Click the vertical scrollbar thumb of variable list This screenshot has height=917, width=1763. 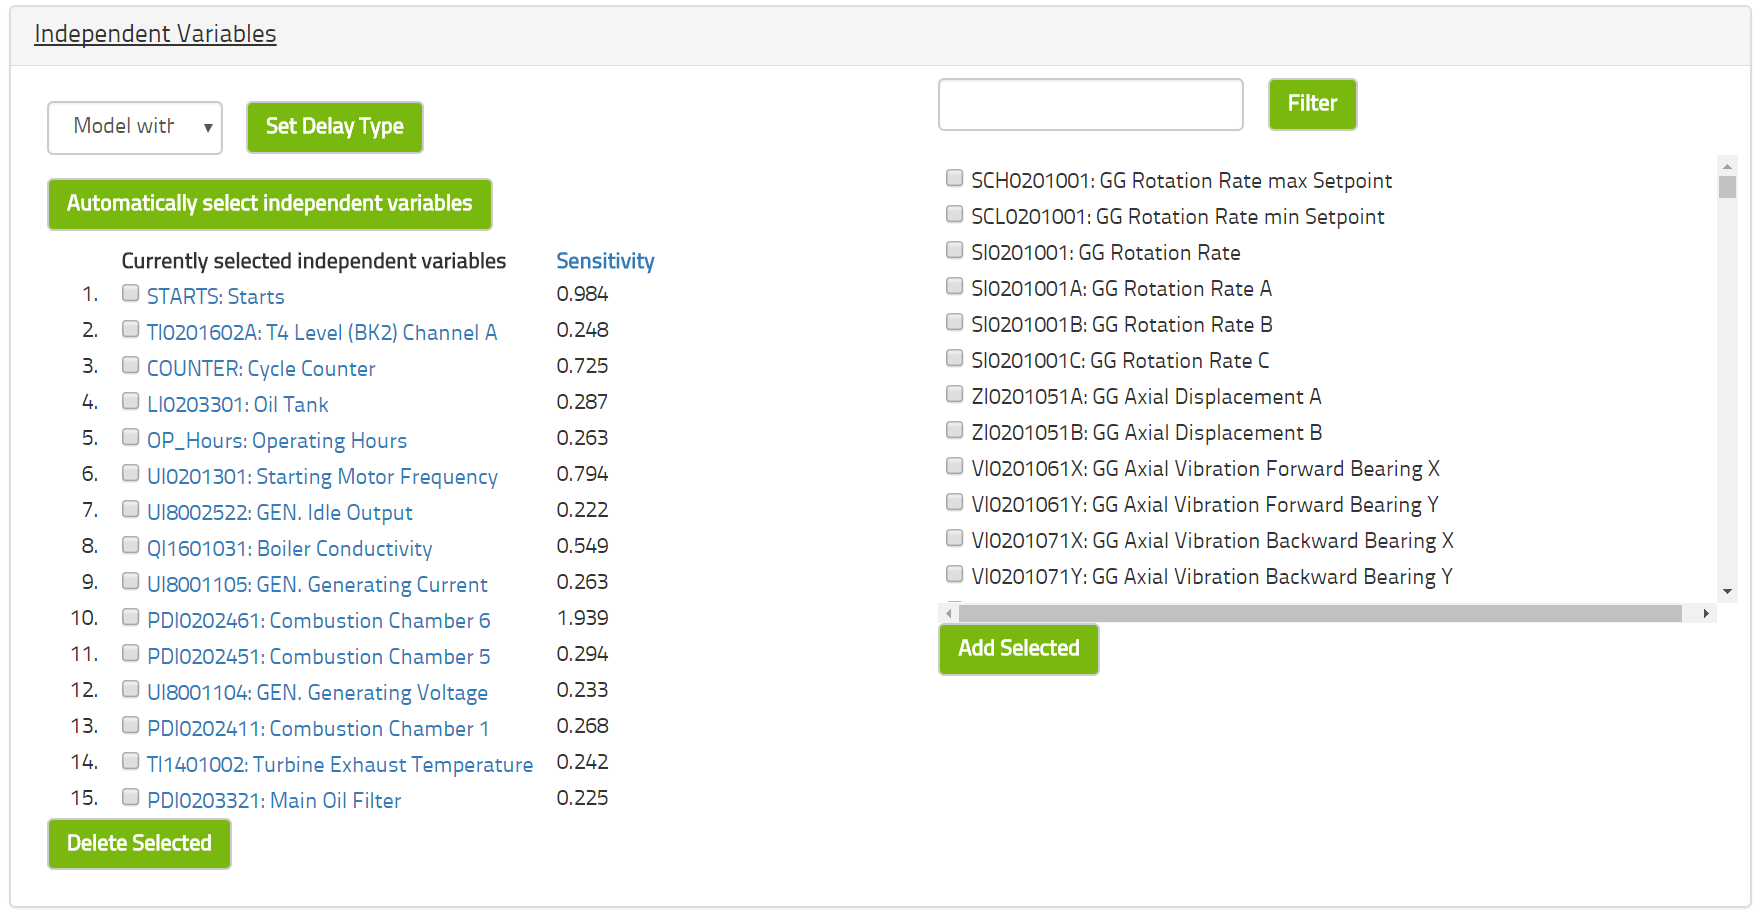coord(1727,187)
